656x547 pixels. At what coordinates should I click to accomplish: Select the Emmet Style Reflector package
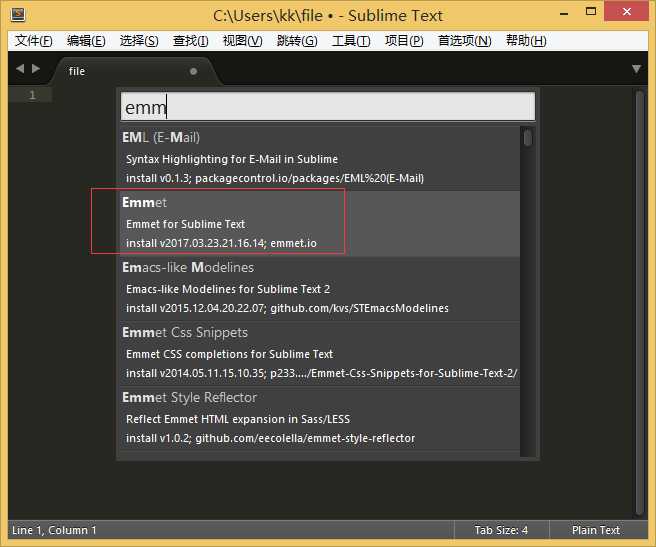320,418
